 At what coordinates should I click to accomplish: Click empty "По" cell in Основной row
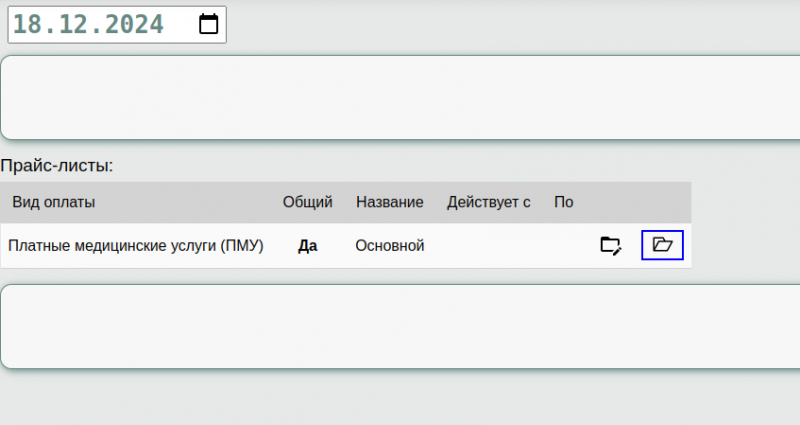click(563, 245)
